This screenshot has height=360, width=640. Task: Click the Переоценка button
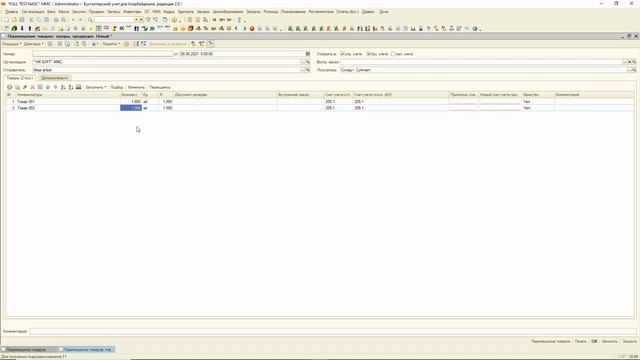160,87
